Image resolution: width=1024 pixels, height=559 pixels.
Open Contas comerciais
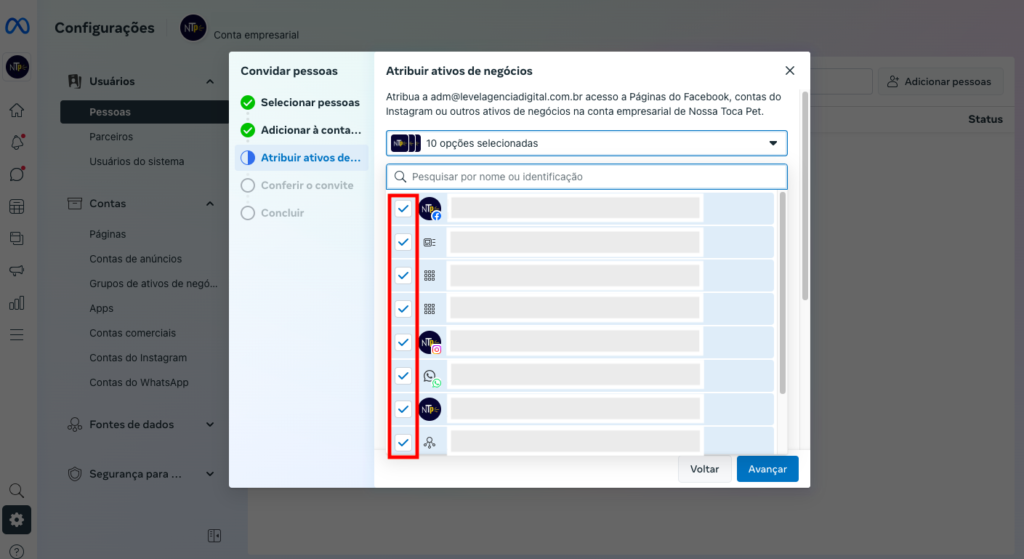tap(133, 333)
